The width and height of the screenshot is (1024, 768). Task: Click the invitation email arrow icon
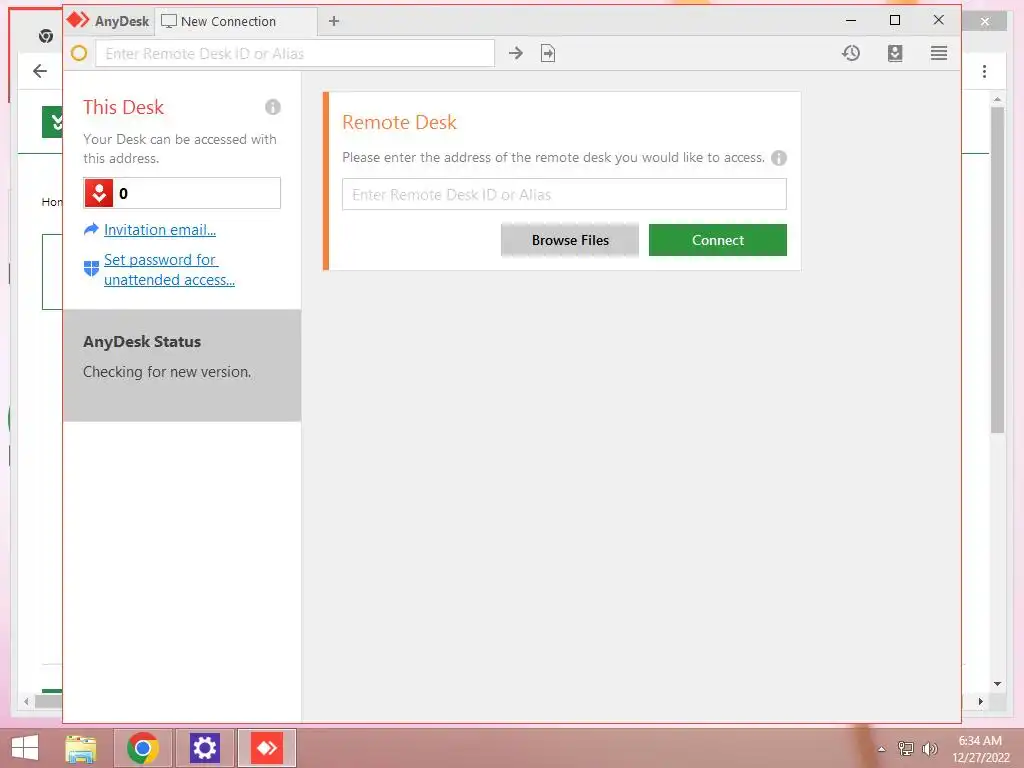[x=91, y=229]
